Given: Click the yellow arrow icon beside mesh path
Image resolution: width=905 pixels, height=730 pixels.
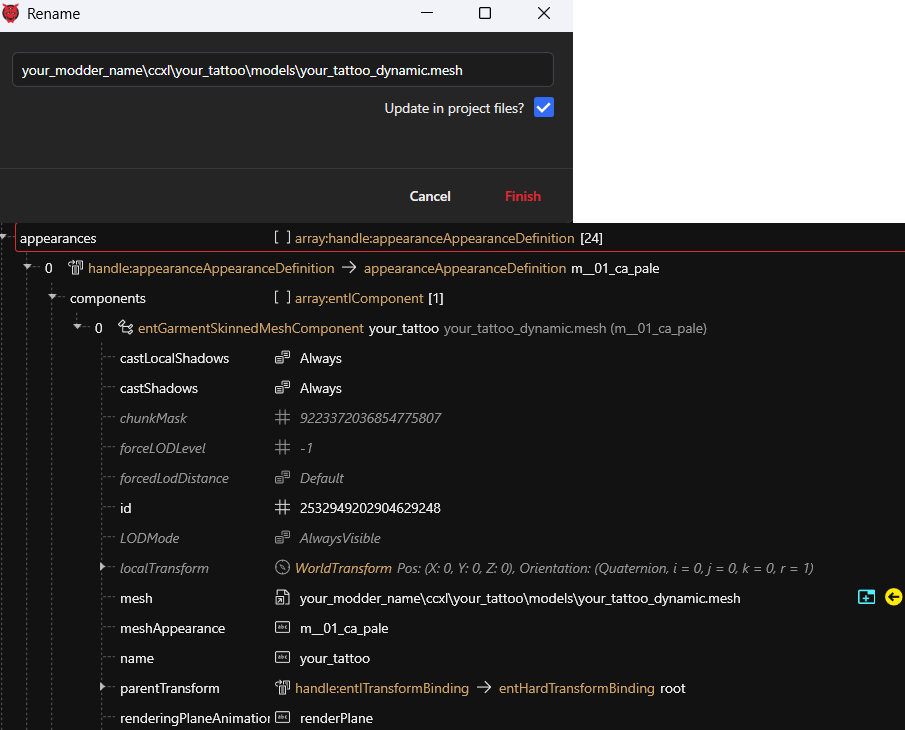Looking at the screenshot, I should pos(893,597).
